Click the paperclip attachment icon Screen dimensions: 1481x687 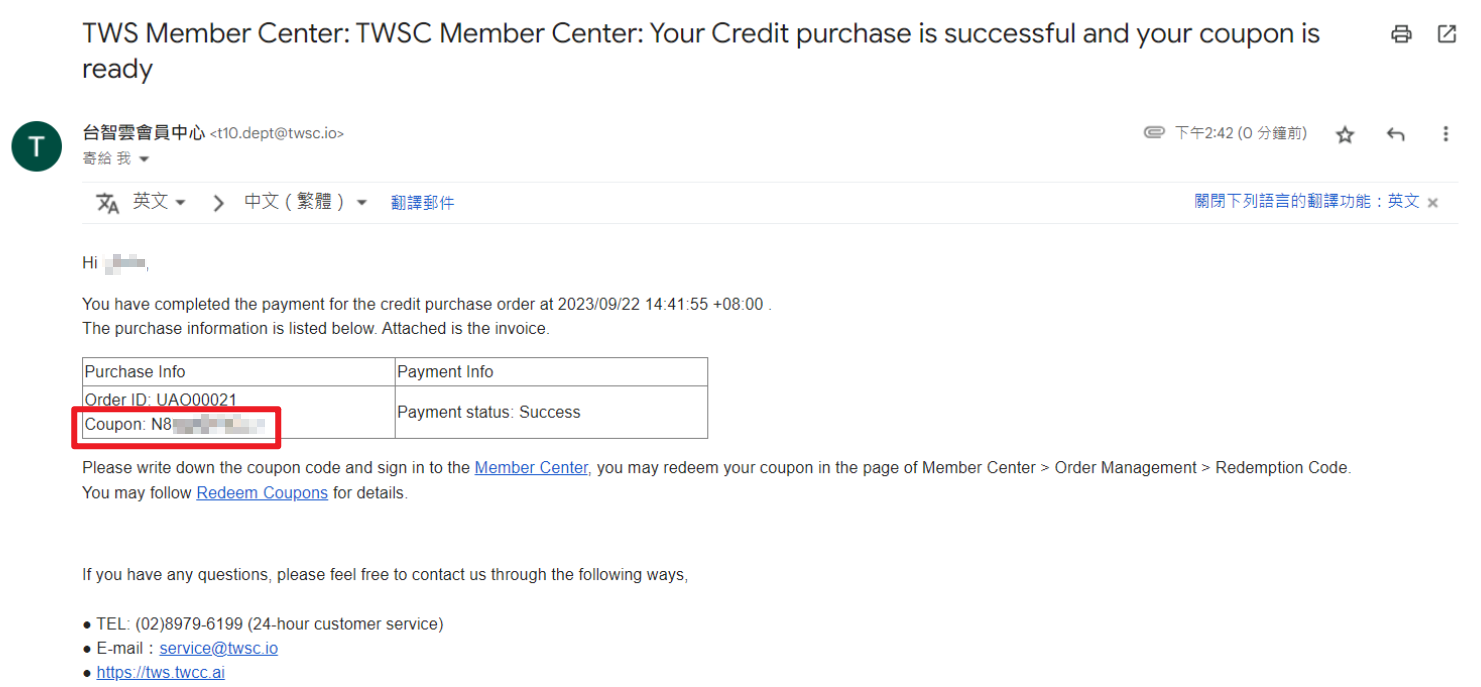[x=1154, y=133]
